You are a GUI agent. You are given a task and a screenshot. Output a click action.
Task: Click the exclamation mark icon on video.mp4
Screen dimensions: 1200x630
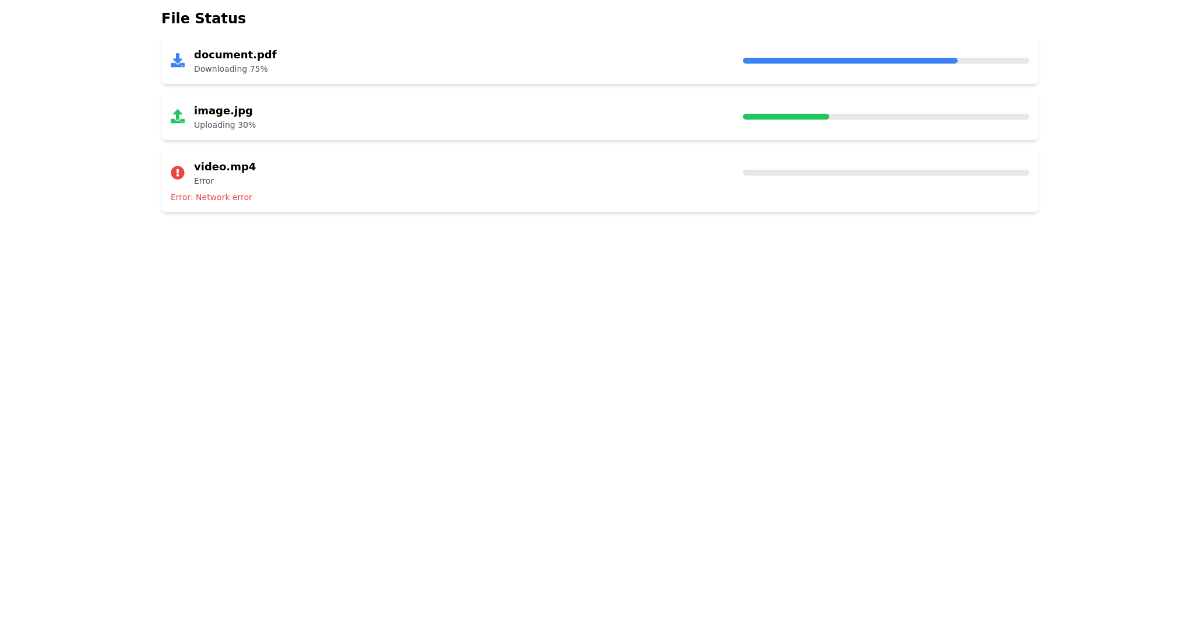(178, 172)
